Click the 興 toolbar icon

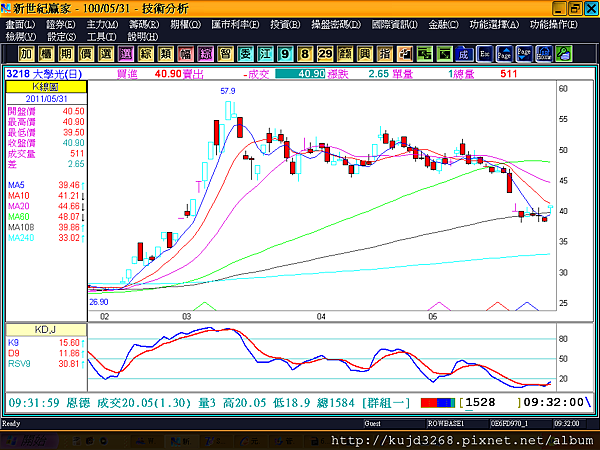pos(365,54)
